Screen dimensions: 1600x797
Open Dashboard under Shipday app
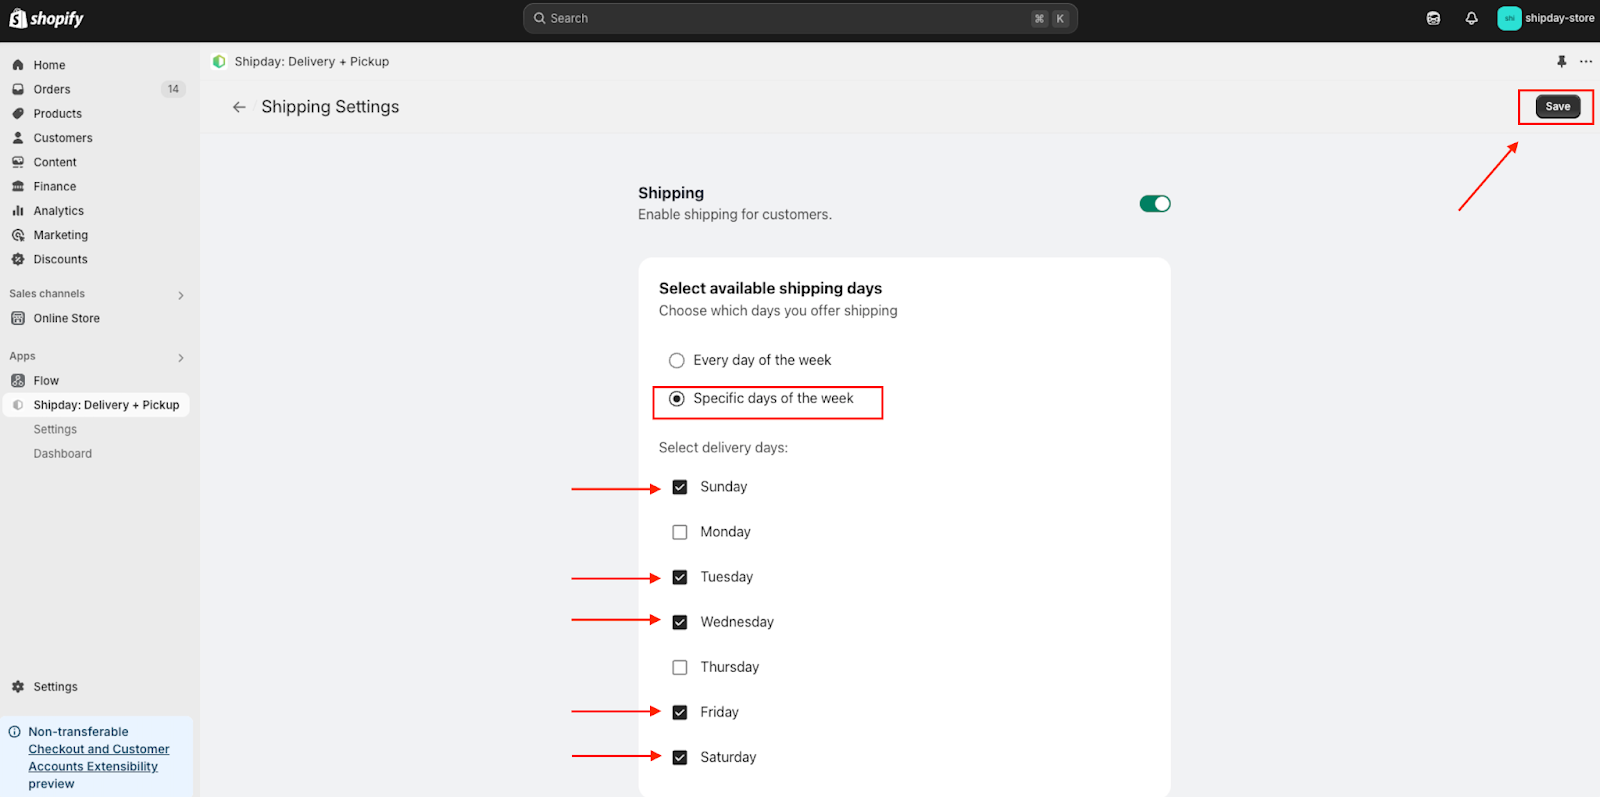pyautogui.click(x=63, y=453)
